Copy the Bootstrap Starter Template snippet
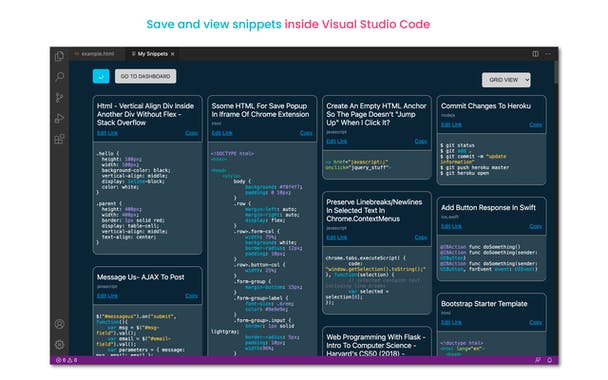Image resolution: width=608 pixels, height=380 pixels. pos(535,323)
